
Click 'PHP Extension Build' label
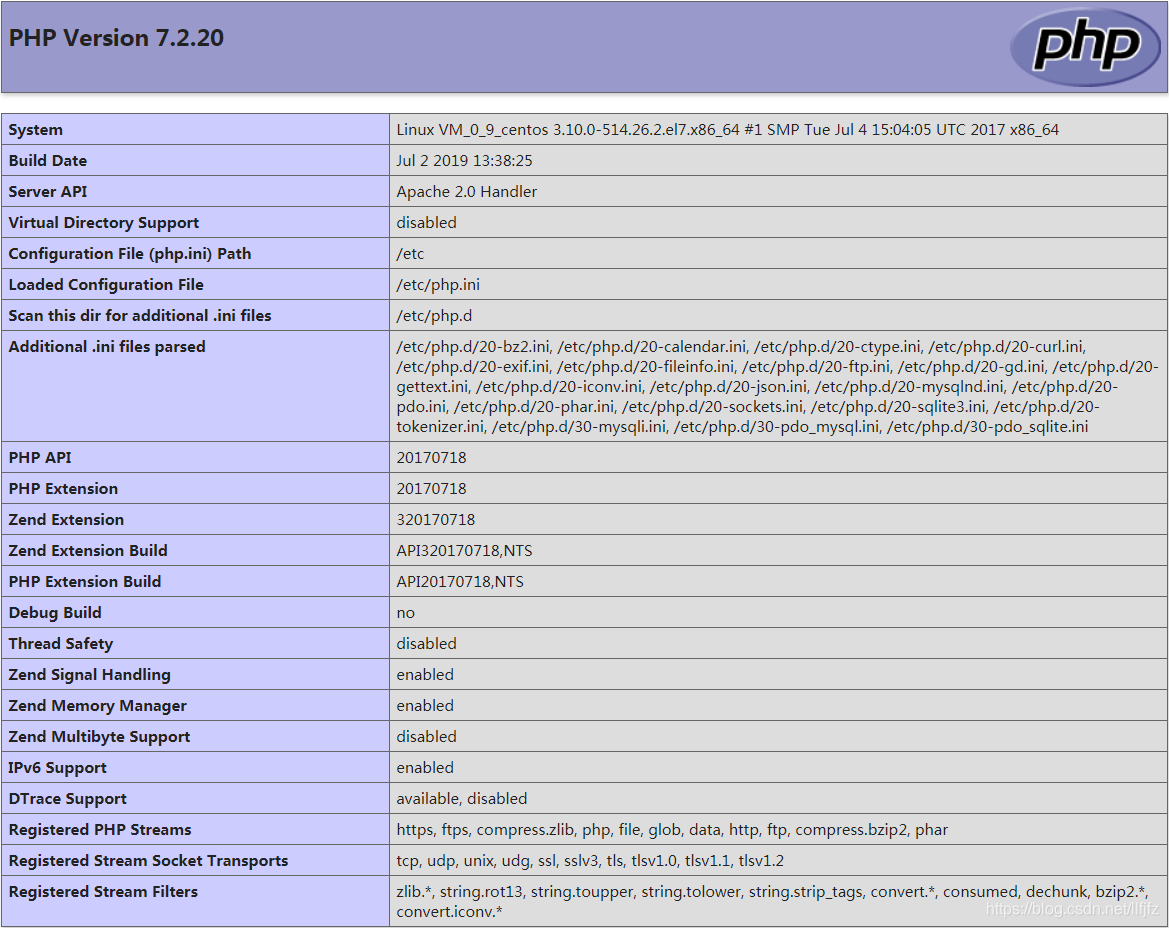(85, 581)
